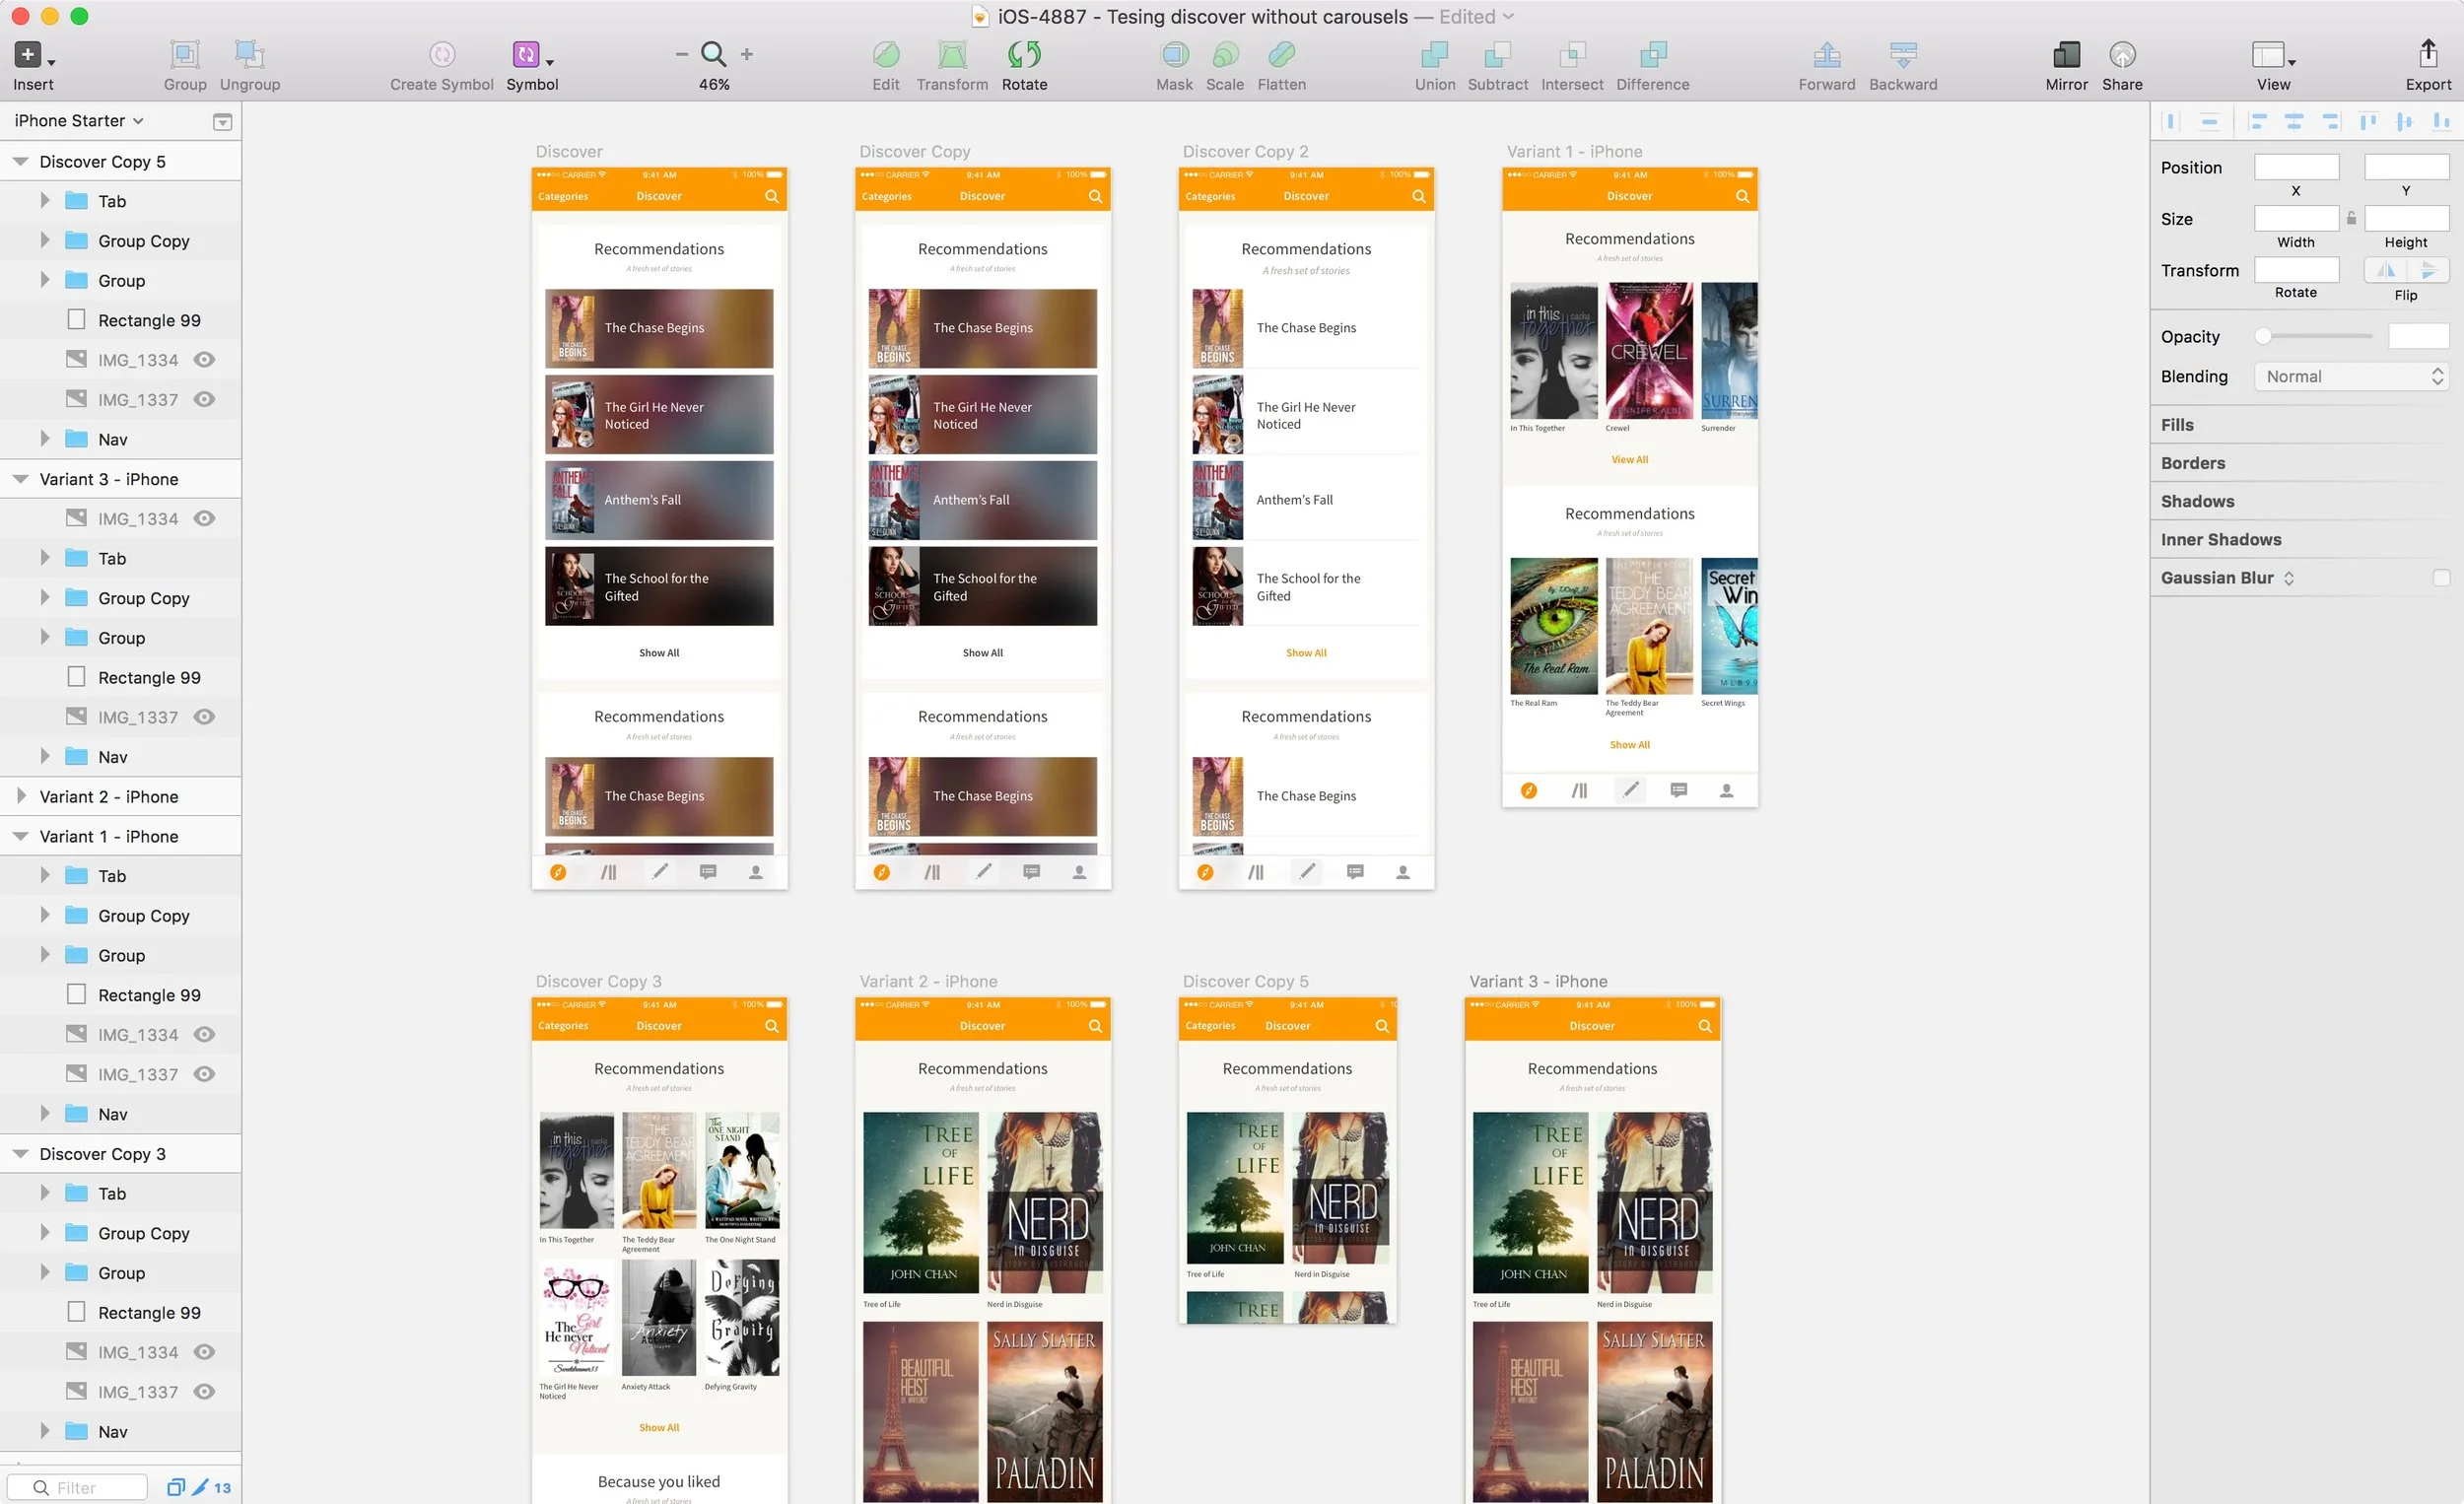Click the Rotate tool icon
This screenshot has height=1504, width=2464.
[x=1024, y=55]
